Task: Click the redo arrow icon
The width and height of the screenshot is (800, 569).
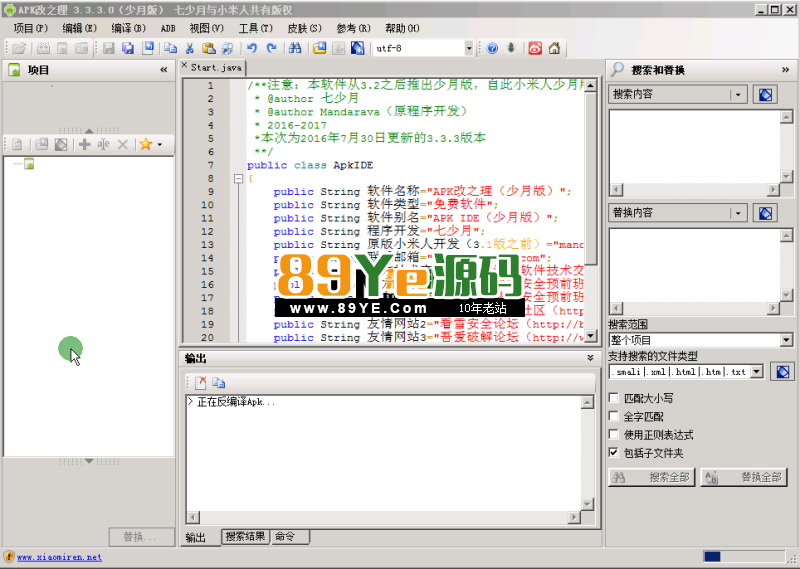Action: (271, 48)
